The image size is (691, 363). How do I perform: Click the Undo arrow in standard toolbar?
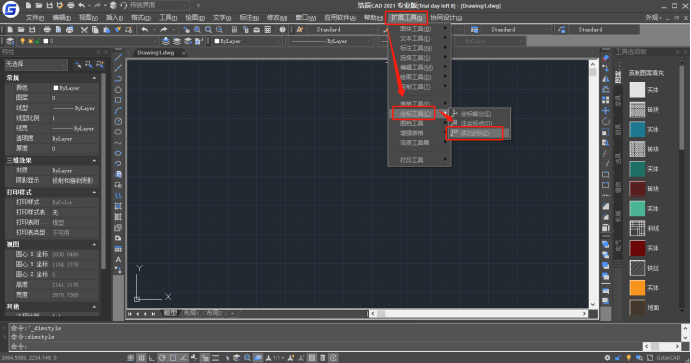[x=145, y=30]
